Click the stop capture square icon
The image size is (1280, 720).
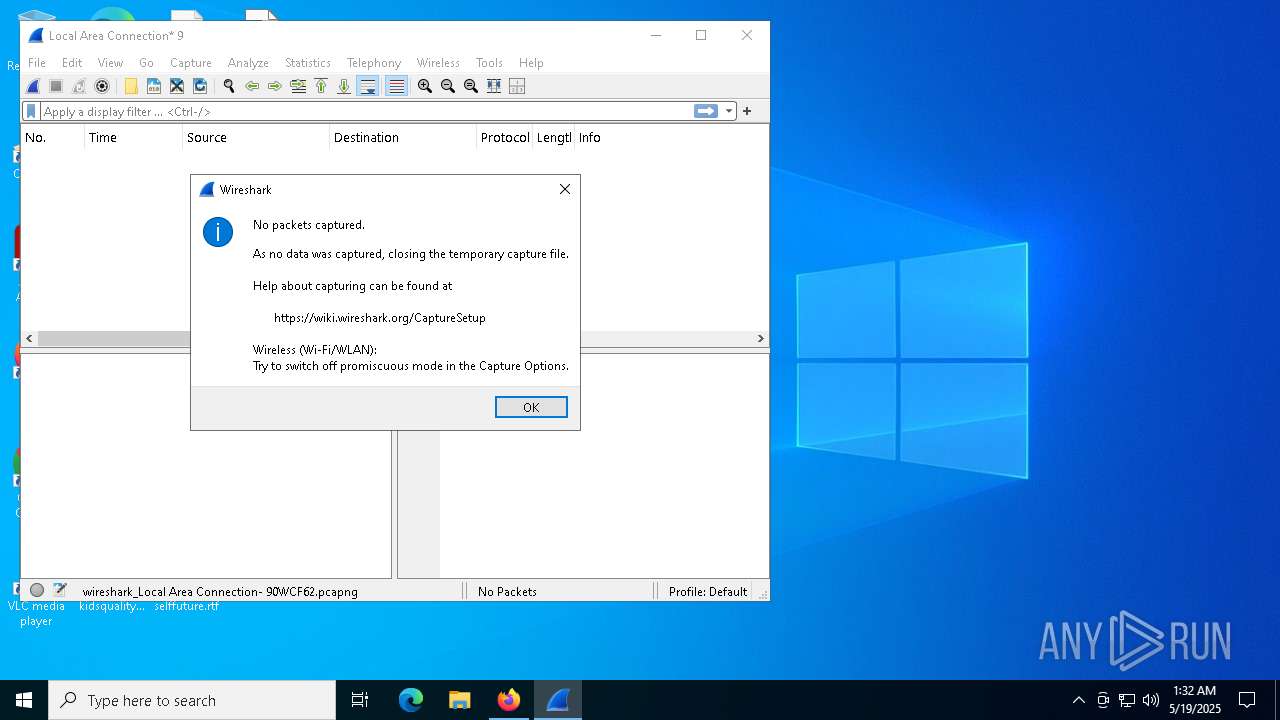tap(56, 86)
